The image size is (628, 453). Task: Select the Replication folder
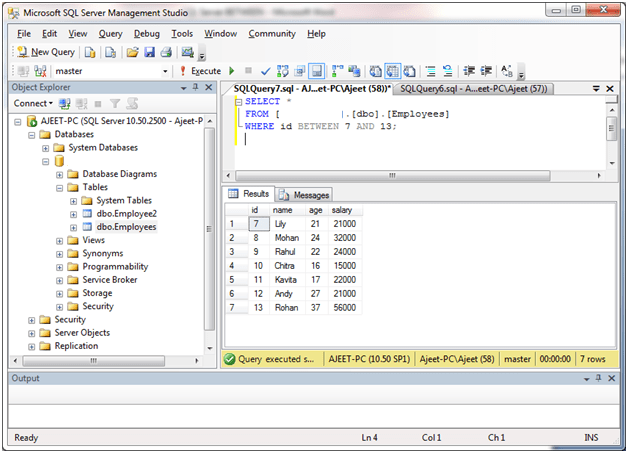pyautogui.click(x=76, y=346)
